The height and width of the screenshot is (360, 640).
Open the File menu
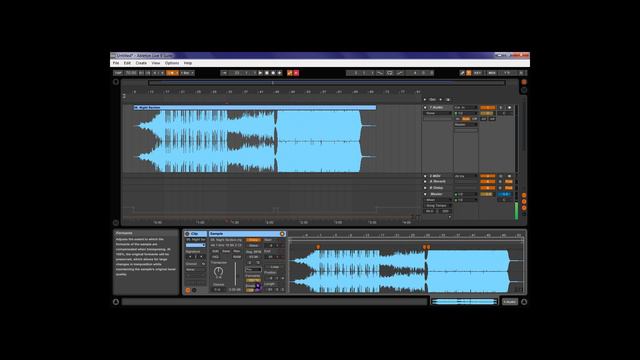tap(116, 63)
